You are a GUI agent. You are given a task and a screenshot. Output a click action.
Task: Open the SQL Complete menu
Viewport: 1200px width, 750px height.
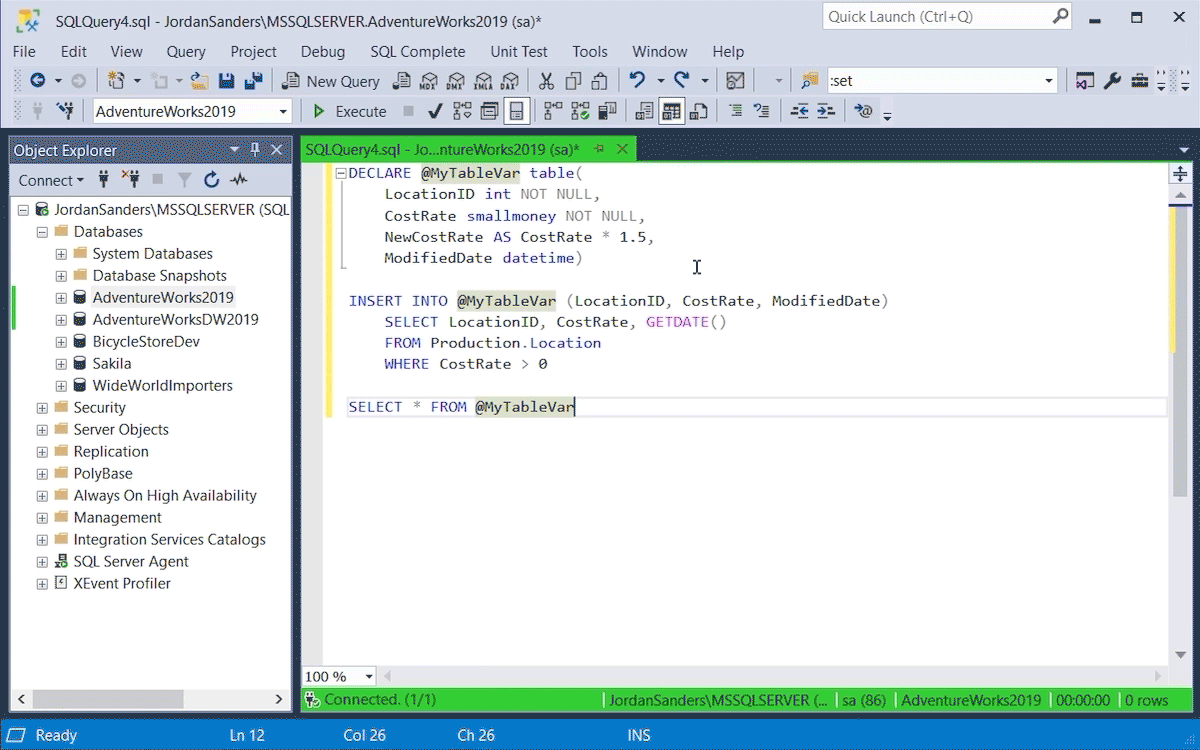click(417, 51)
